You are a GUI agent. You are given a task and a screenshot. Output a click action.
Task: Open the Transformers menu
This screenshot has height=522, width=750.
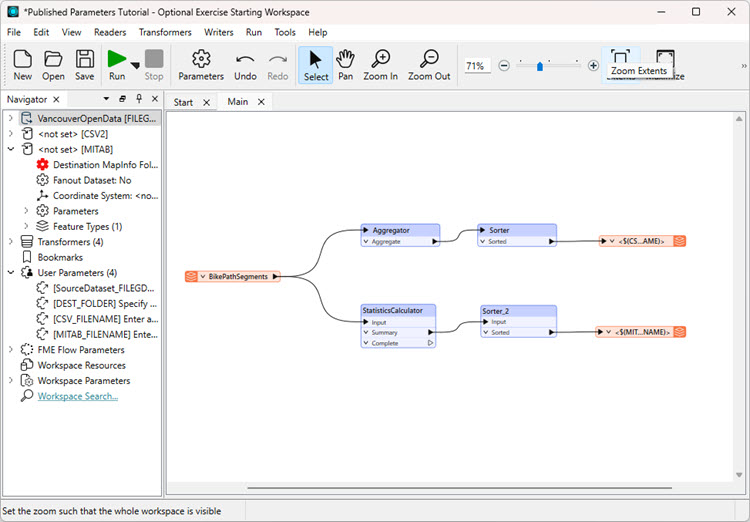[x=165, y=32]
